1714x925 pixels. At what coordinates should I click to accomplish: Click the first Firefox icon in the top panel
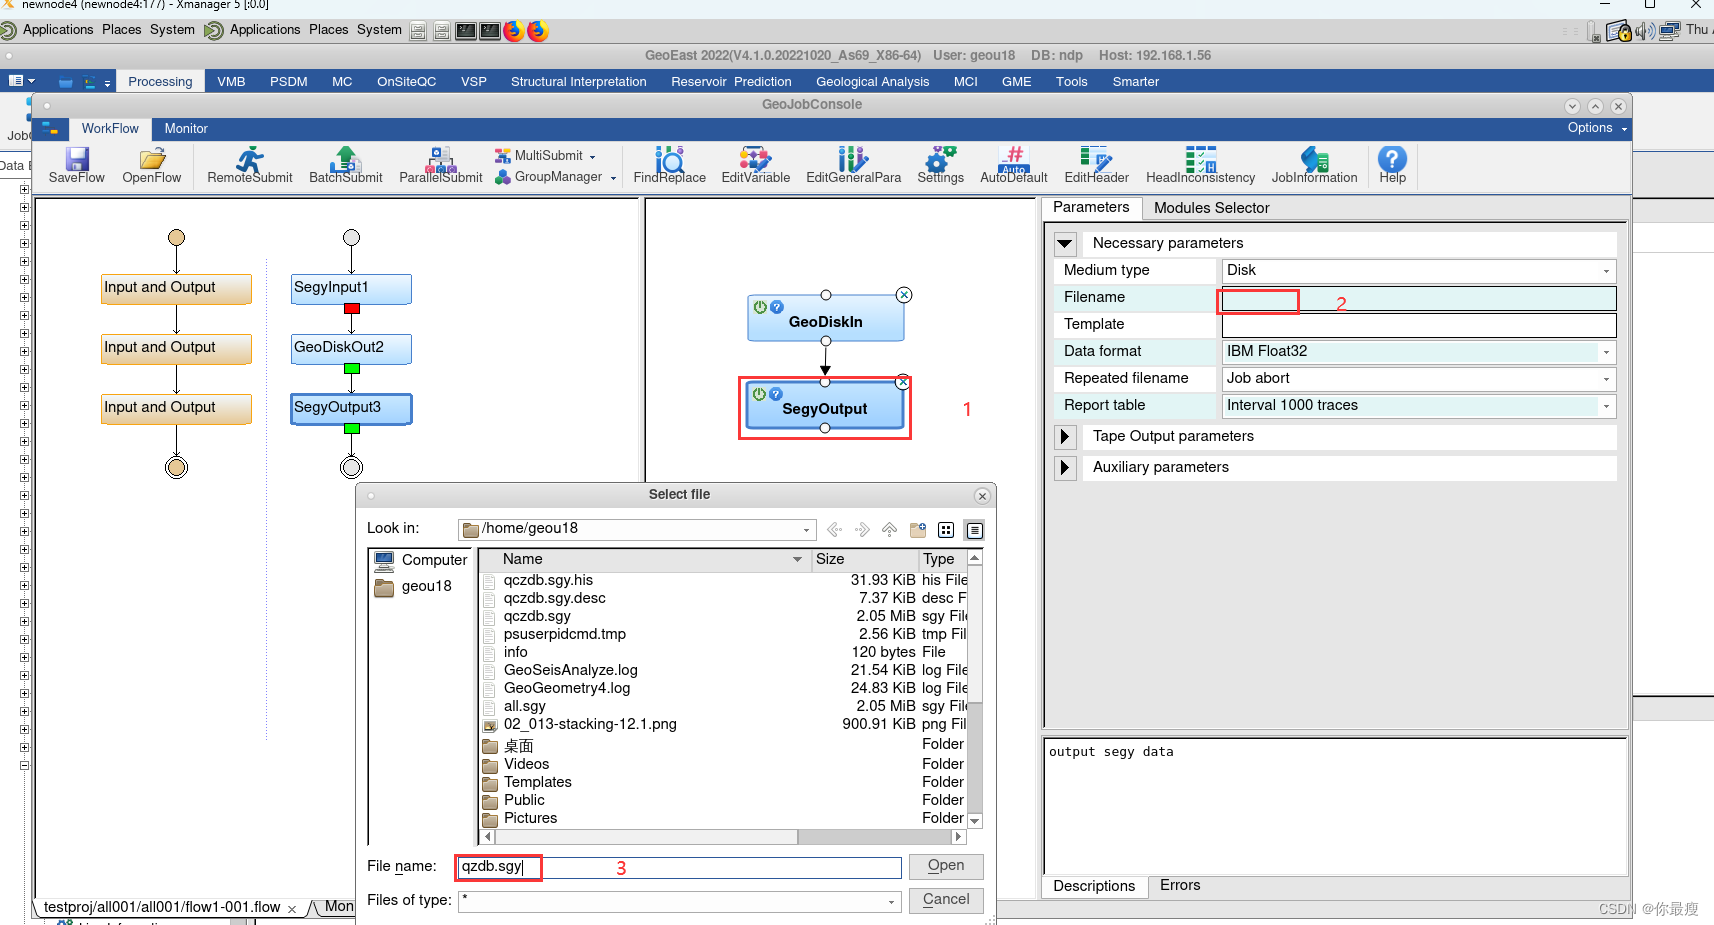pyautogui.click(x=513, y=31)
